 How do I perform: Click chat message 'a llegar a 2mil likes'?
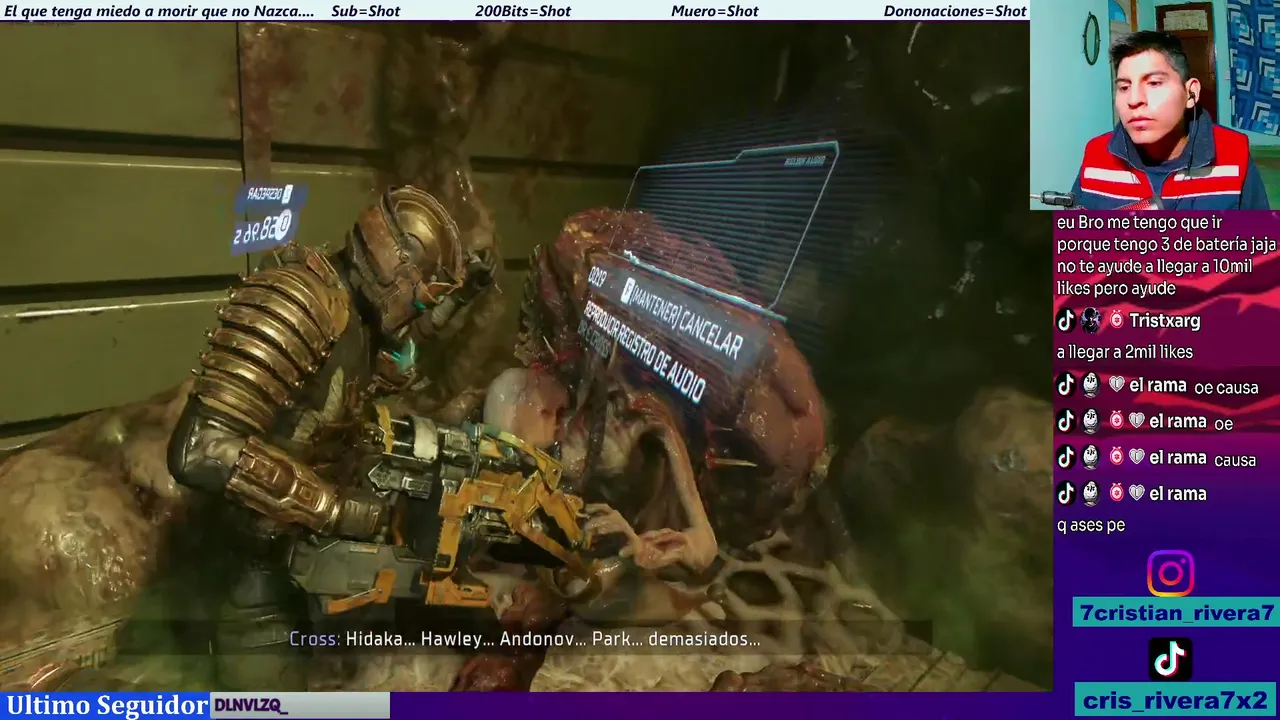1125,352
